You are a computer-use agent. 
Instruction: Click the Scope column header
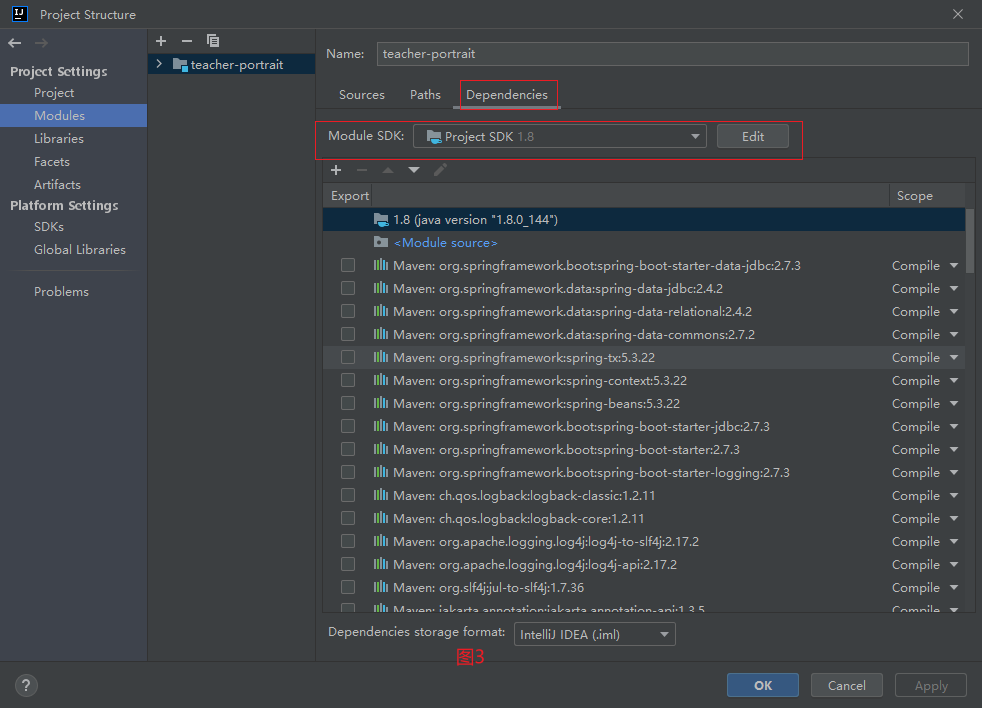tap(914, 195)
